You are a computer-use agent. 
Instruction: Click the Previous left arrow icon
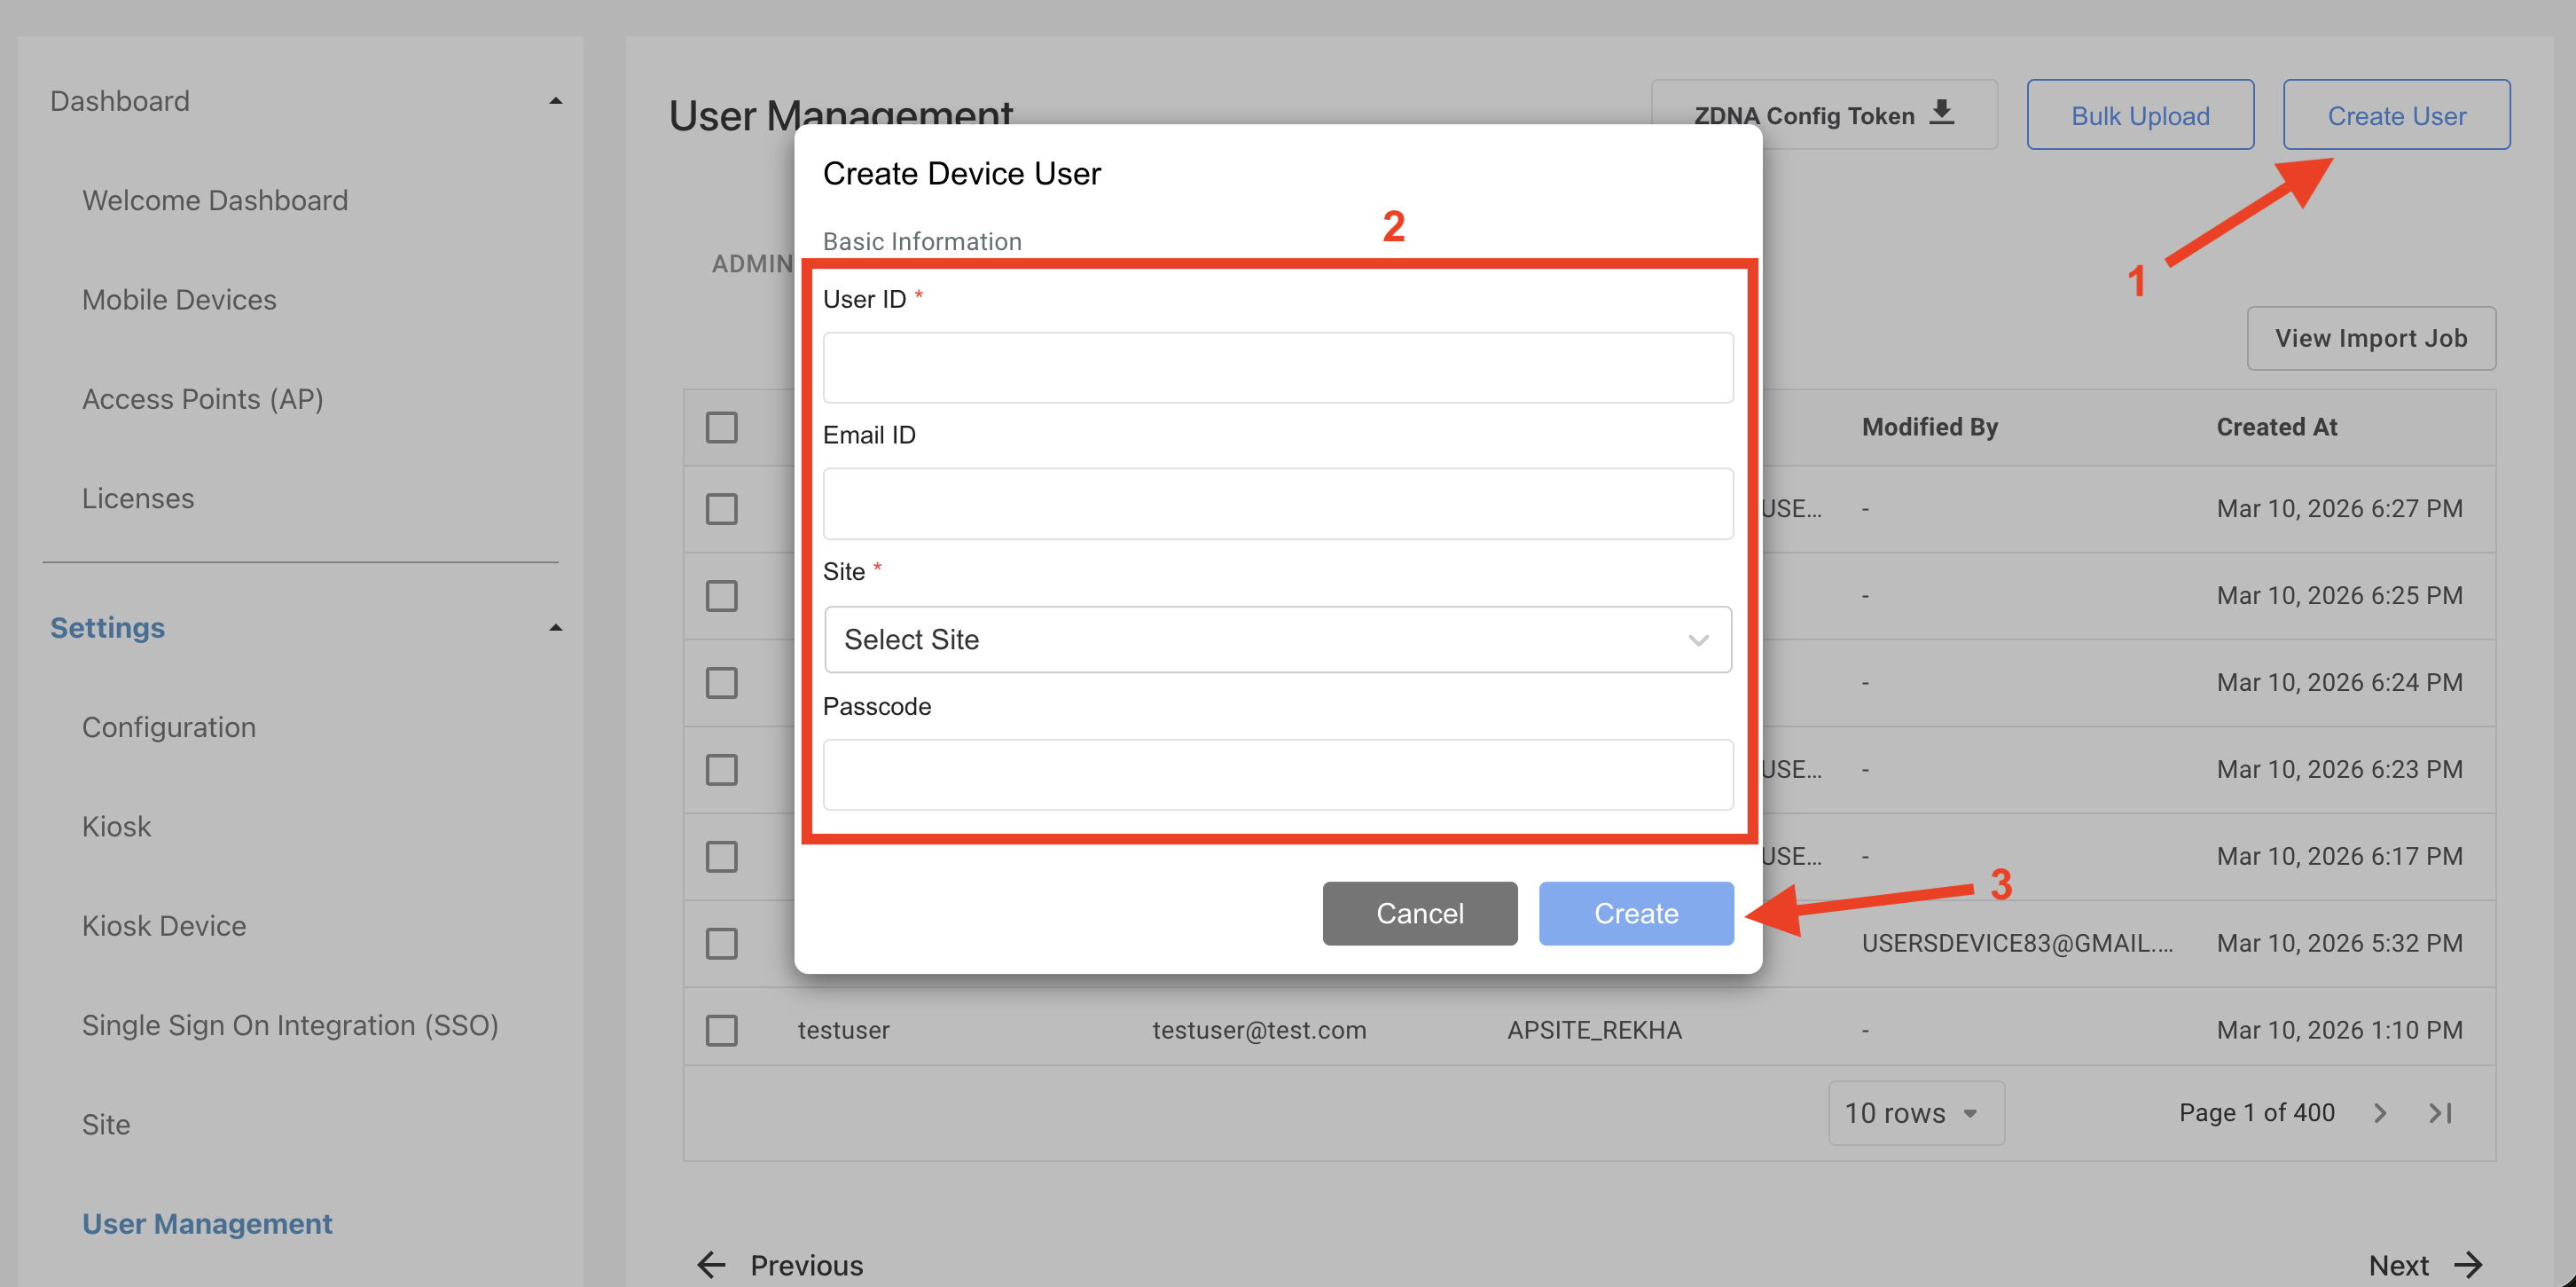pos(711,1264)
